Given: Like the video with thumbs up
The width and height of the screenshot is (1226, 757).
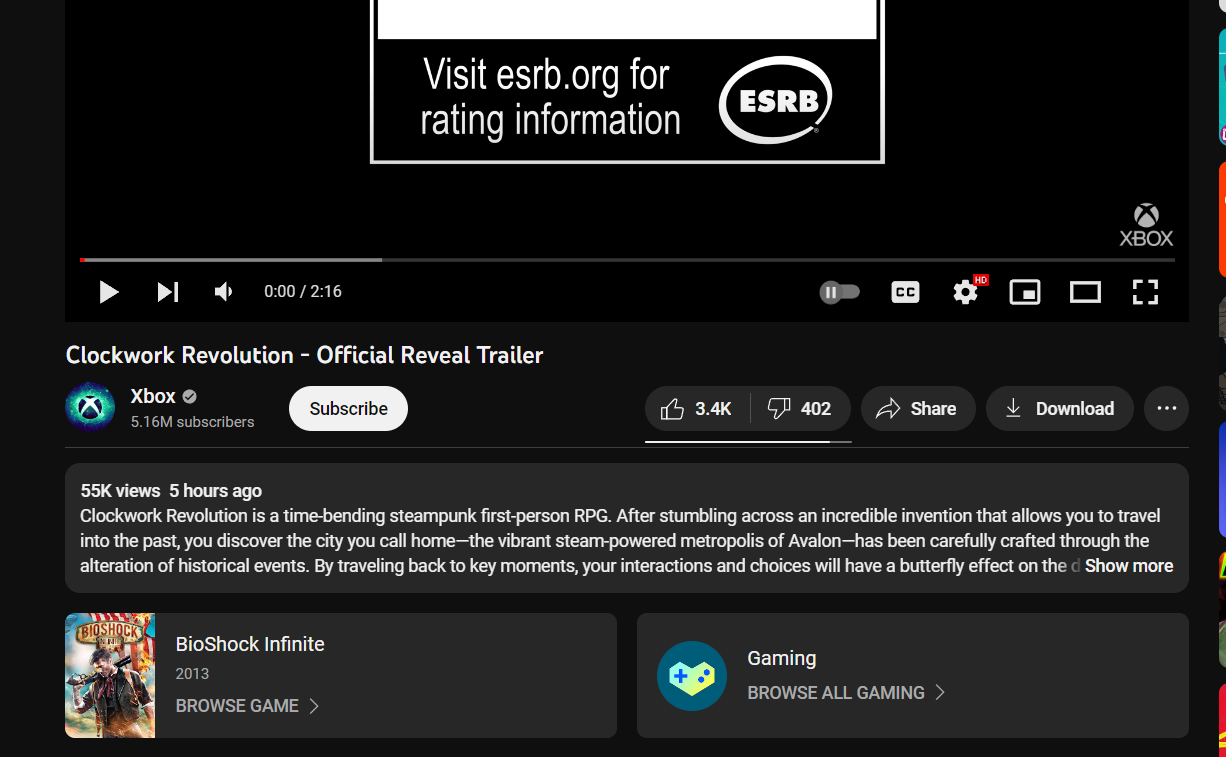Looking at the screenshot, I should tap(697, 409).
